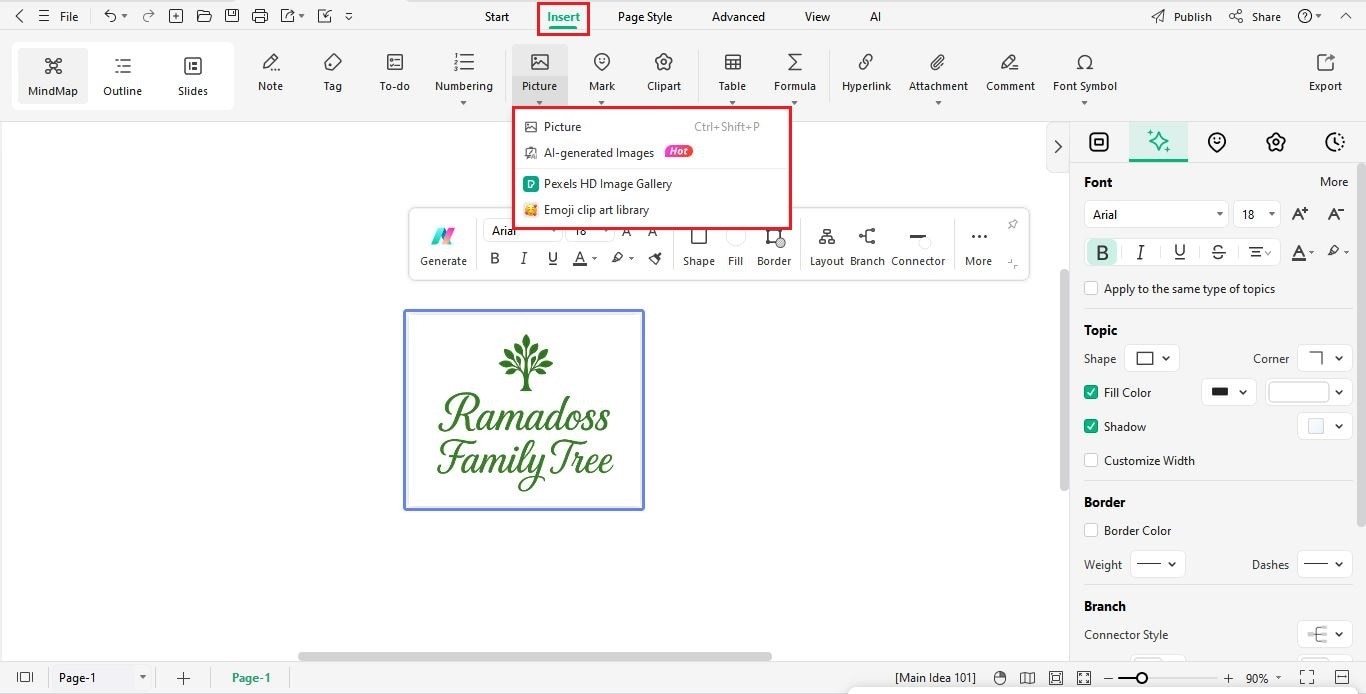
Task: Toggle Italic in the right Font panel
Action: pos(1141,252)
